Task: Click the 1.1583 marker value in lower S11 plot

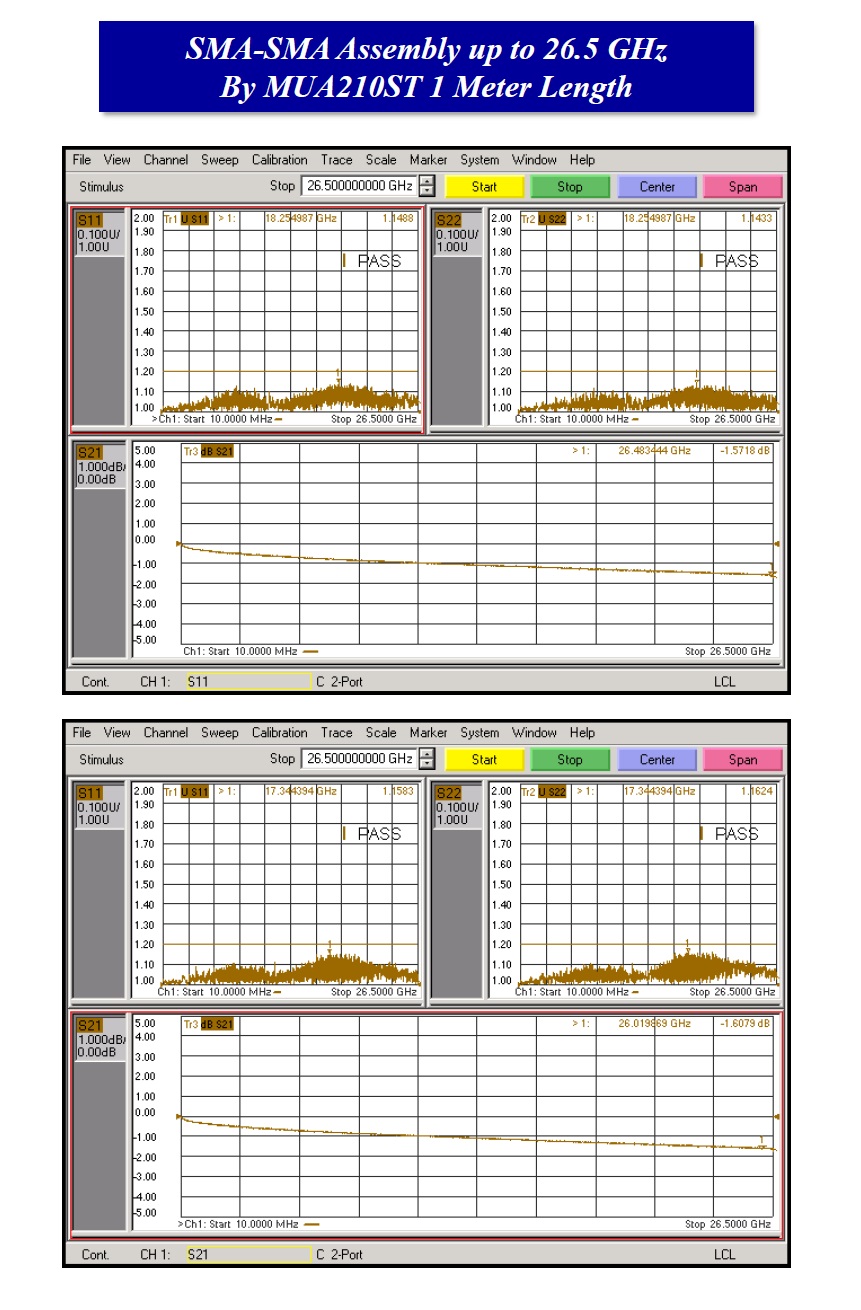Action: (x=397, y=792)
